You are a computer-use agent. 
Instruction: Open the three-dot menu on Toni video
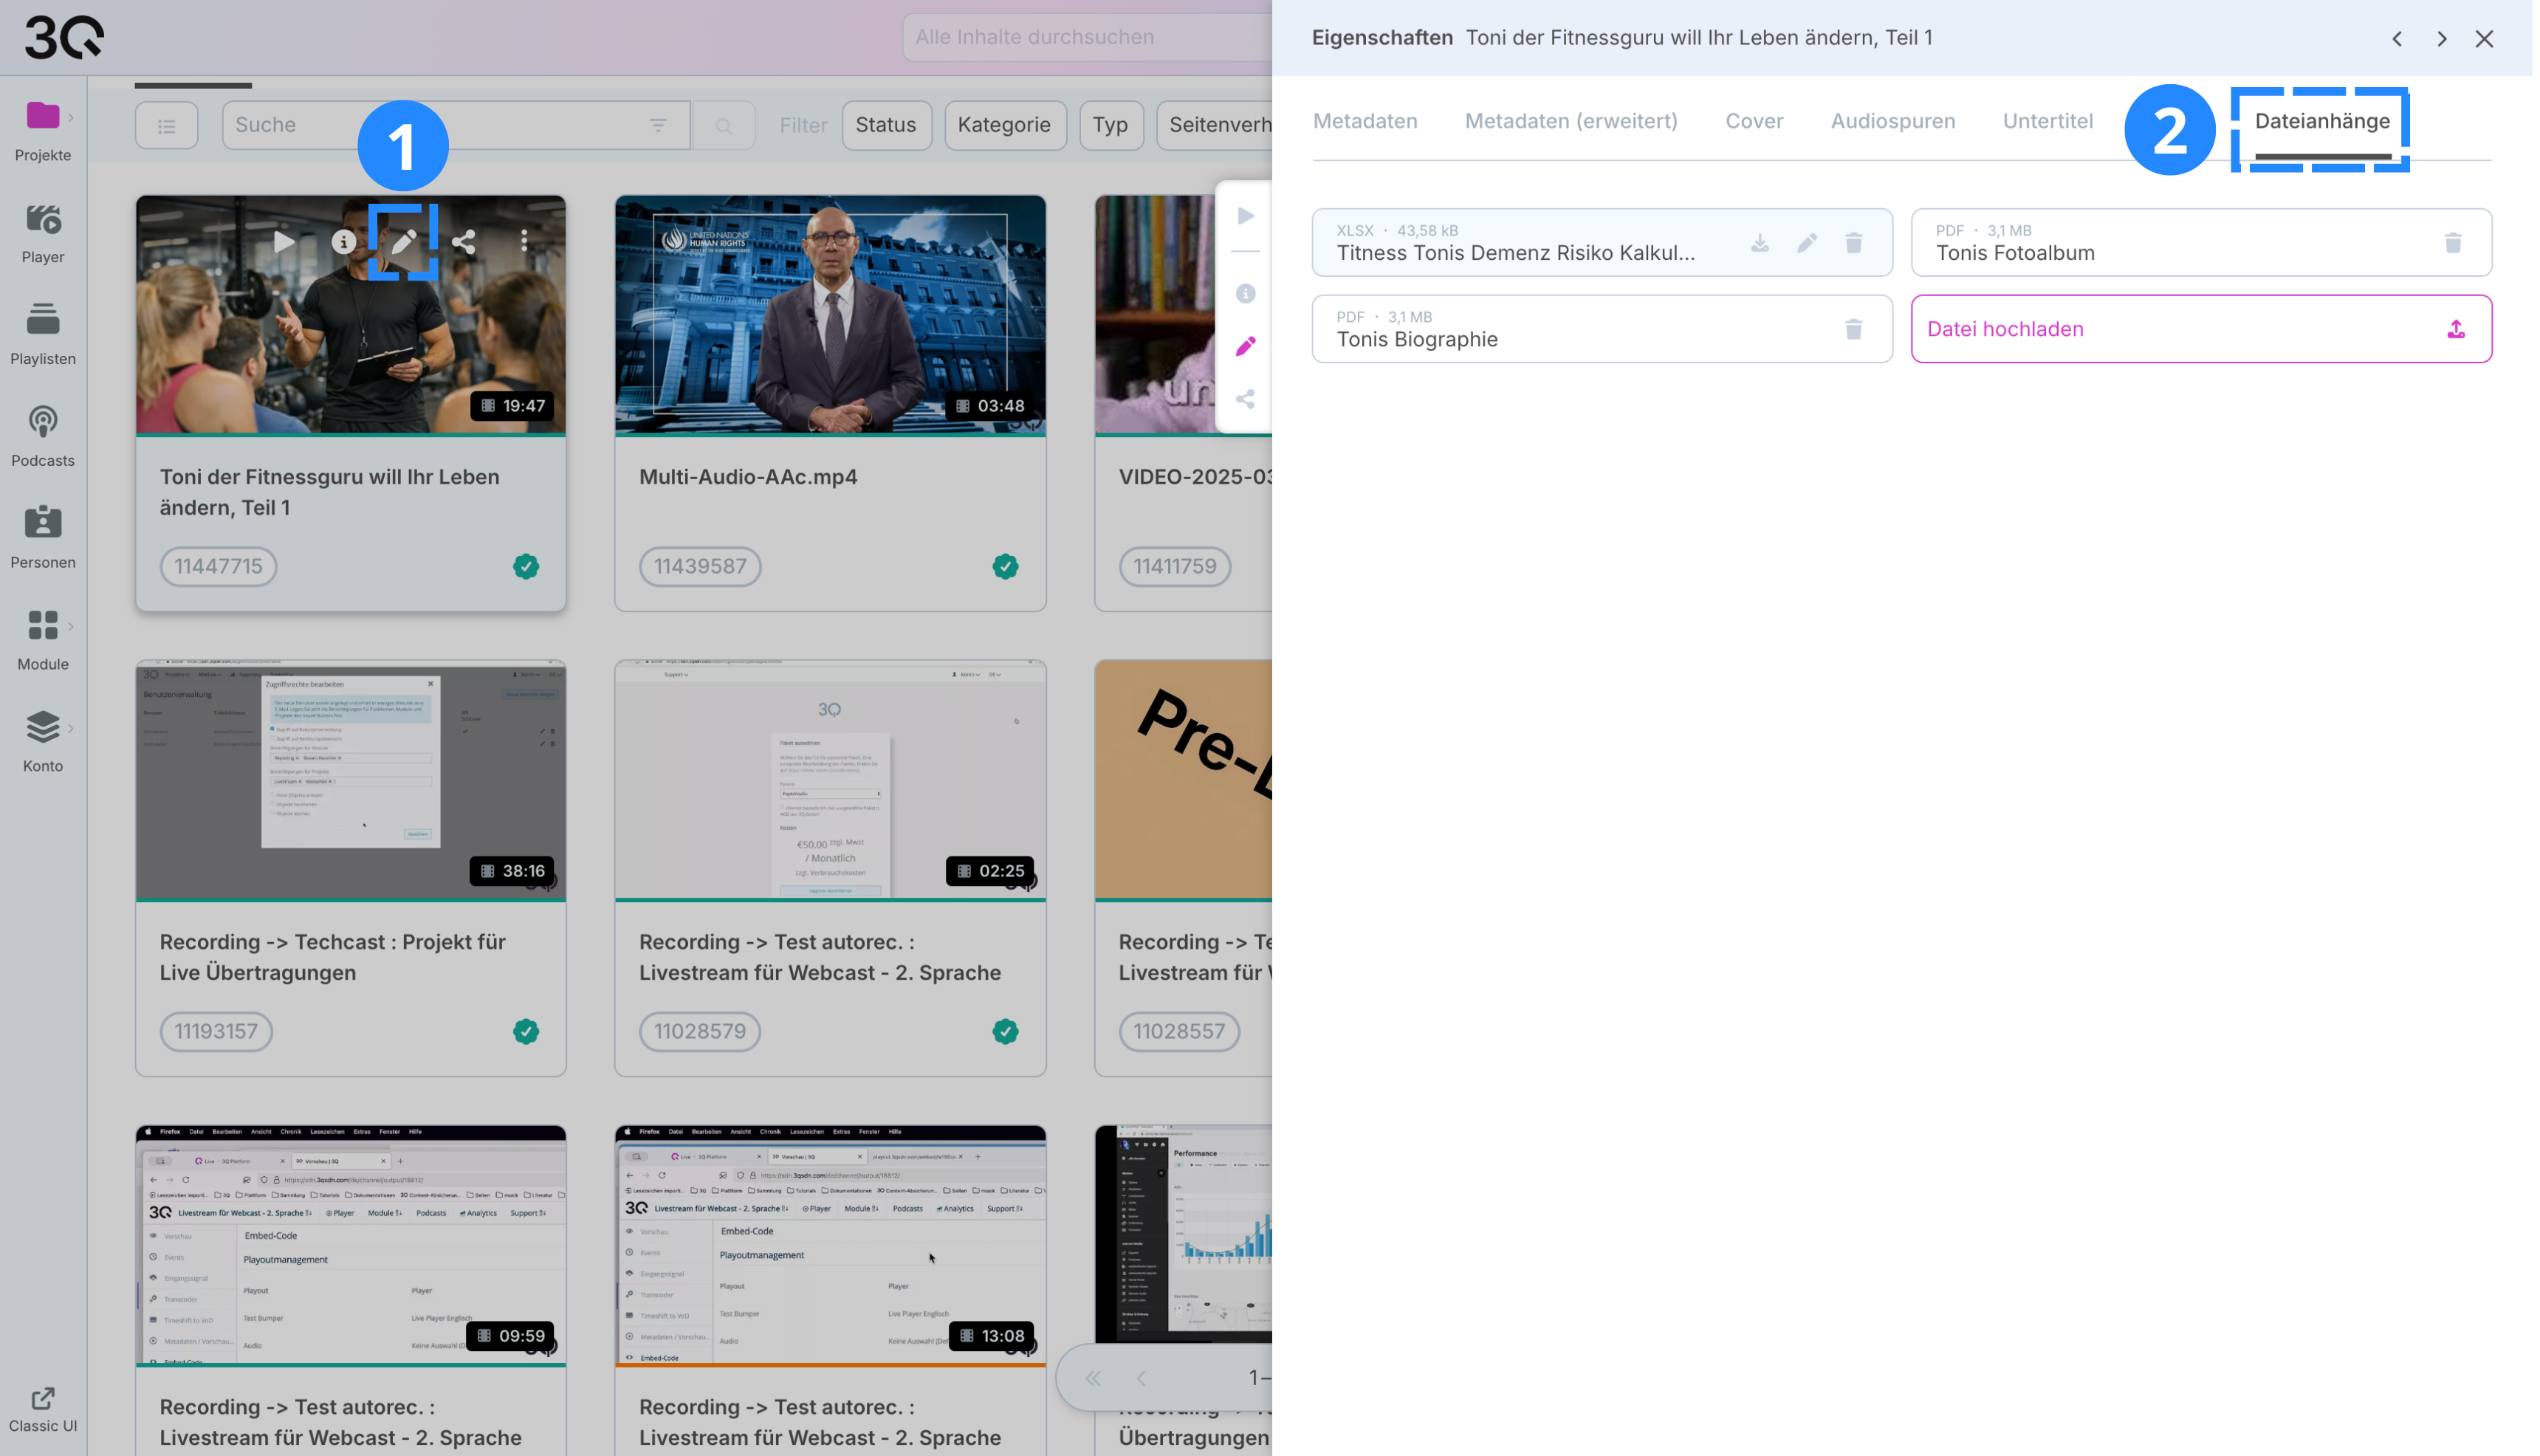(525, 242)
